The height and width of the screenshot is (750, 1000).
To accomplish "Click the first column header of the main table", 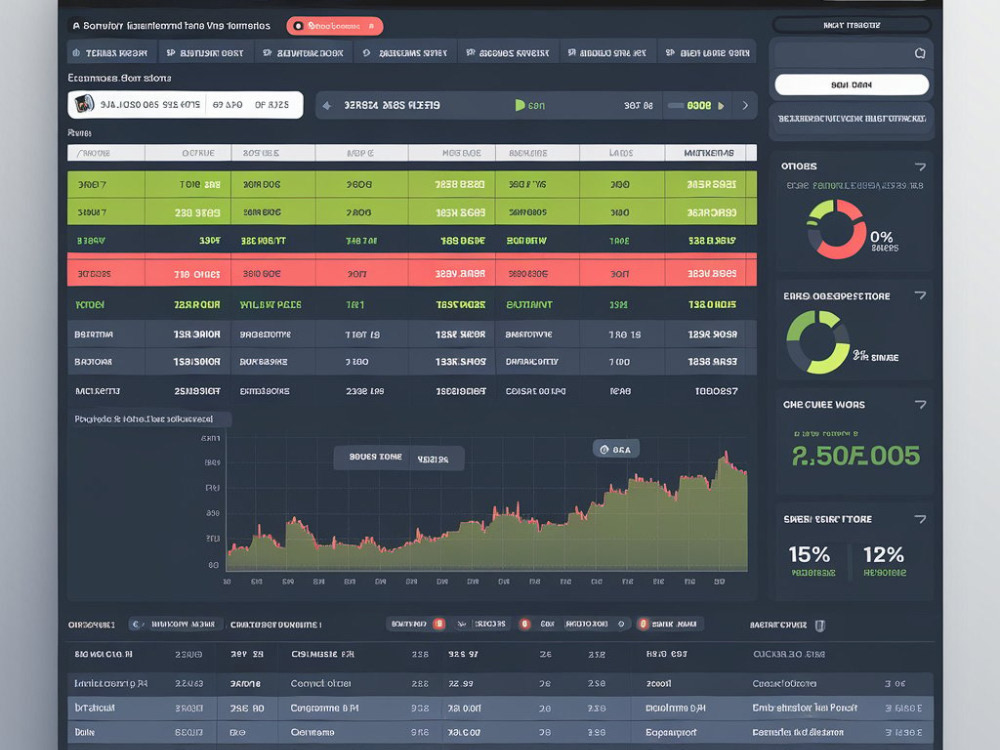I will click(106, 153).
